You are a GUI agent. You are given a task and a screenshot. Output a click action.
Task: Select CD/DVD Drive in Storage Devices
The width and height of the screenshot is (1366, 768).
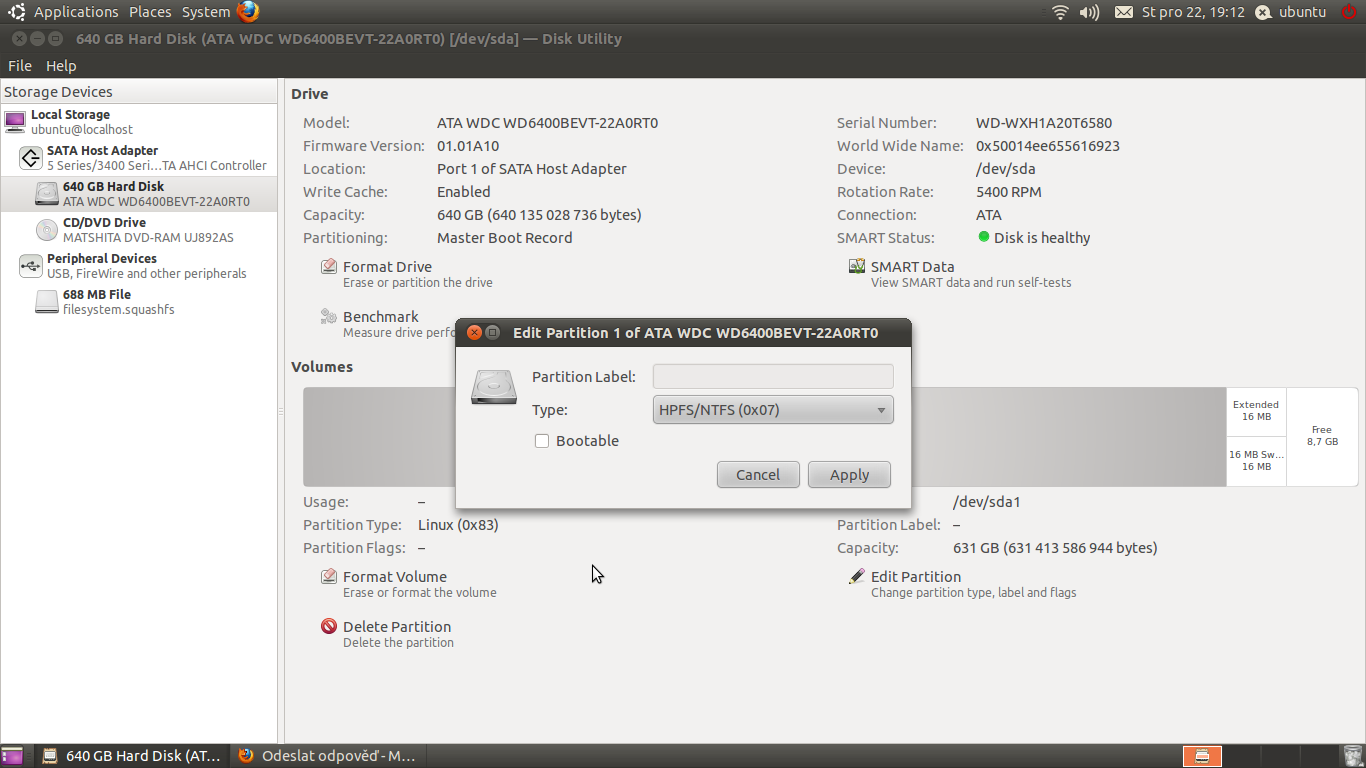coord(104,230)
